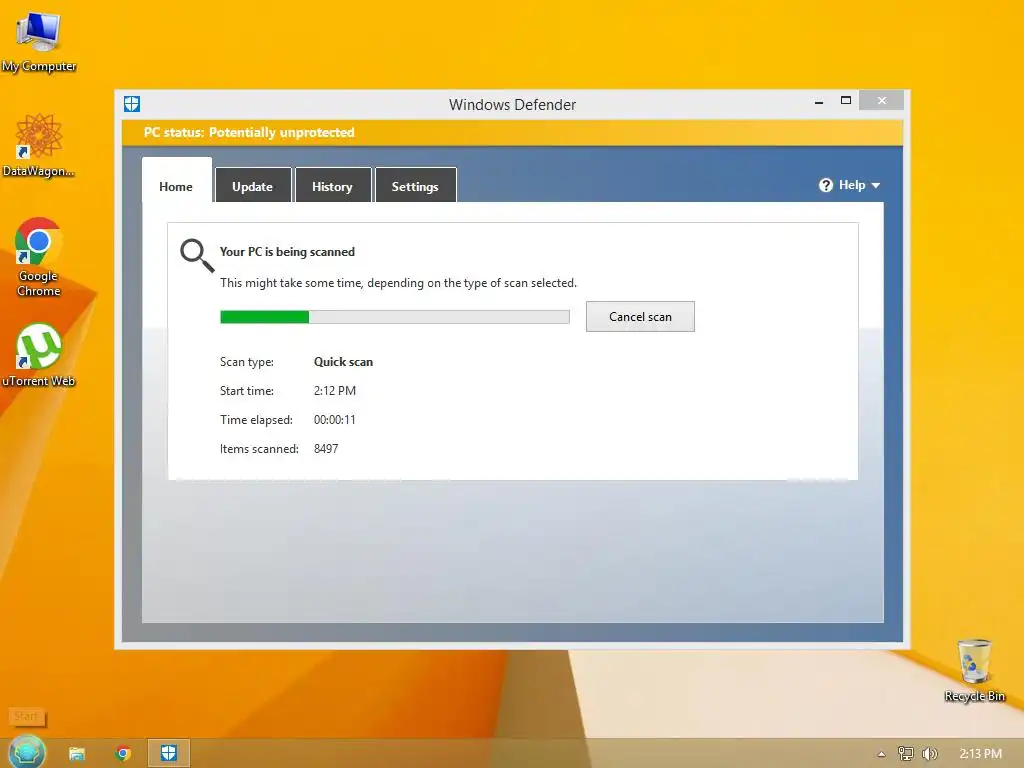The image size is (1024, 768).
Task: Click the Start orb on the taskbar
Action: (x=27, y=752)
